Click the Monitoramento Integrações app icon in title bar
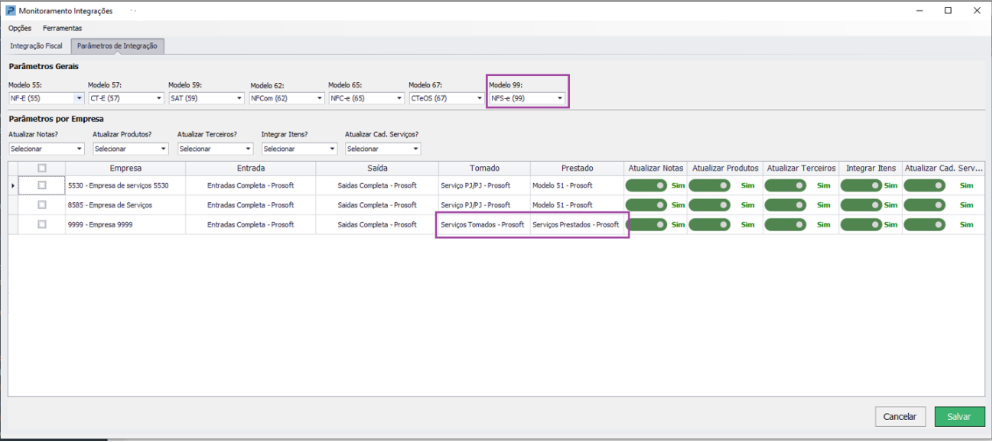 point(10,11)
